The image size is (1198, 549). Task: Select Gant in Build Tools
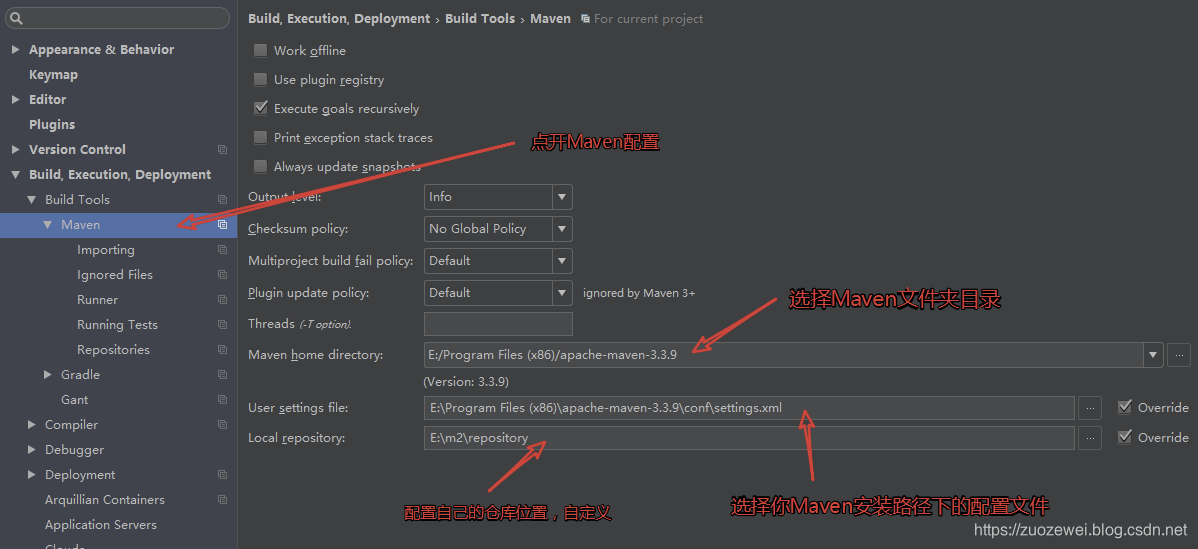point(74,400)
